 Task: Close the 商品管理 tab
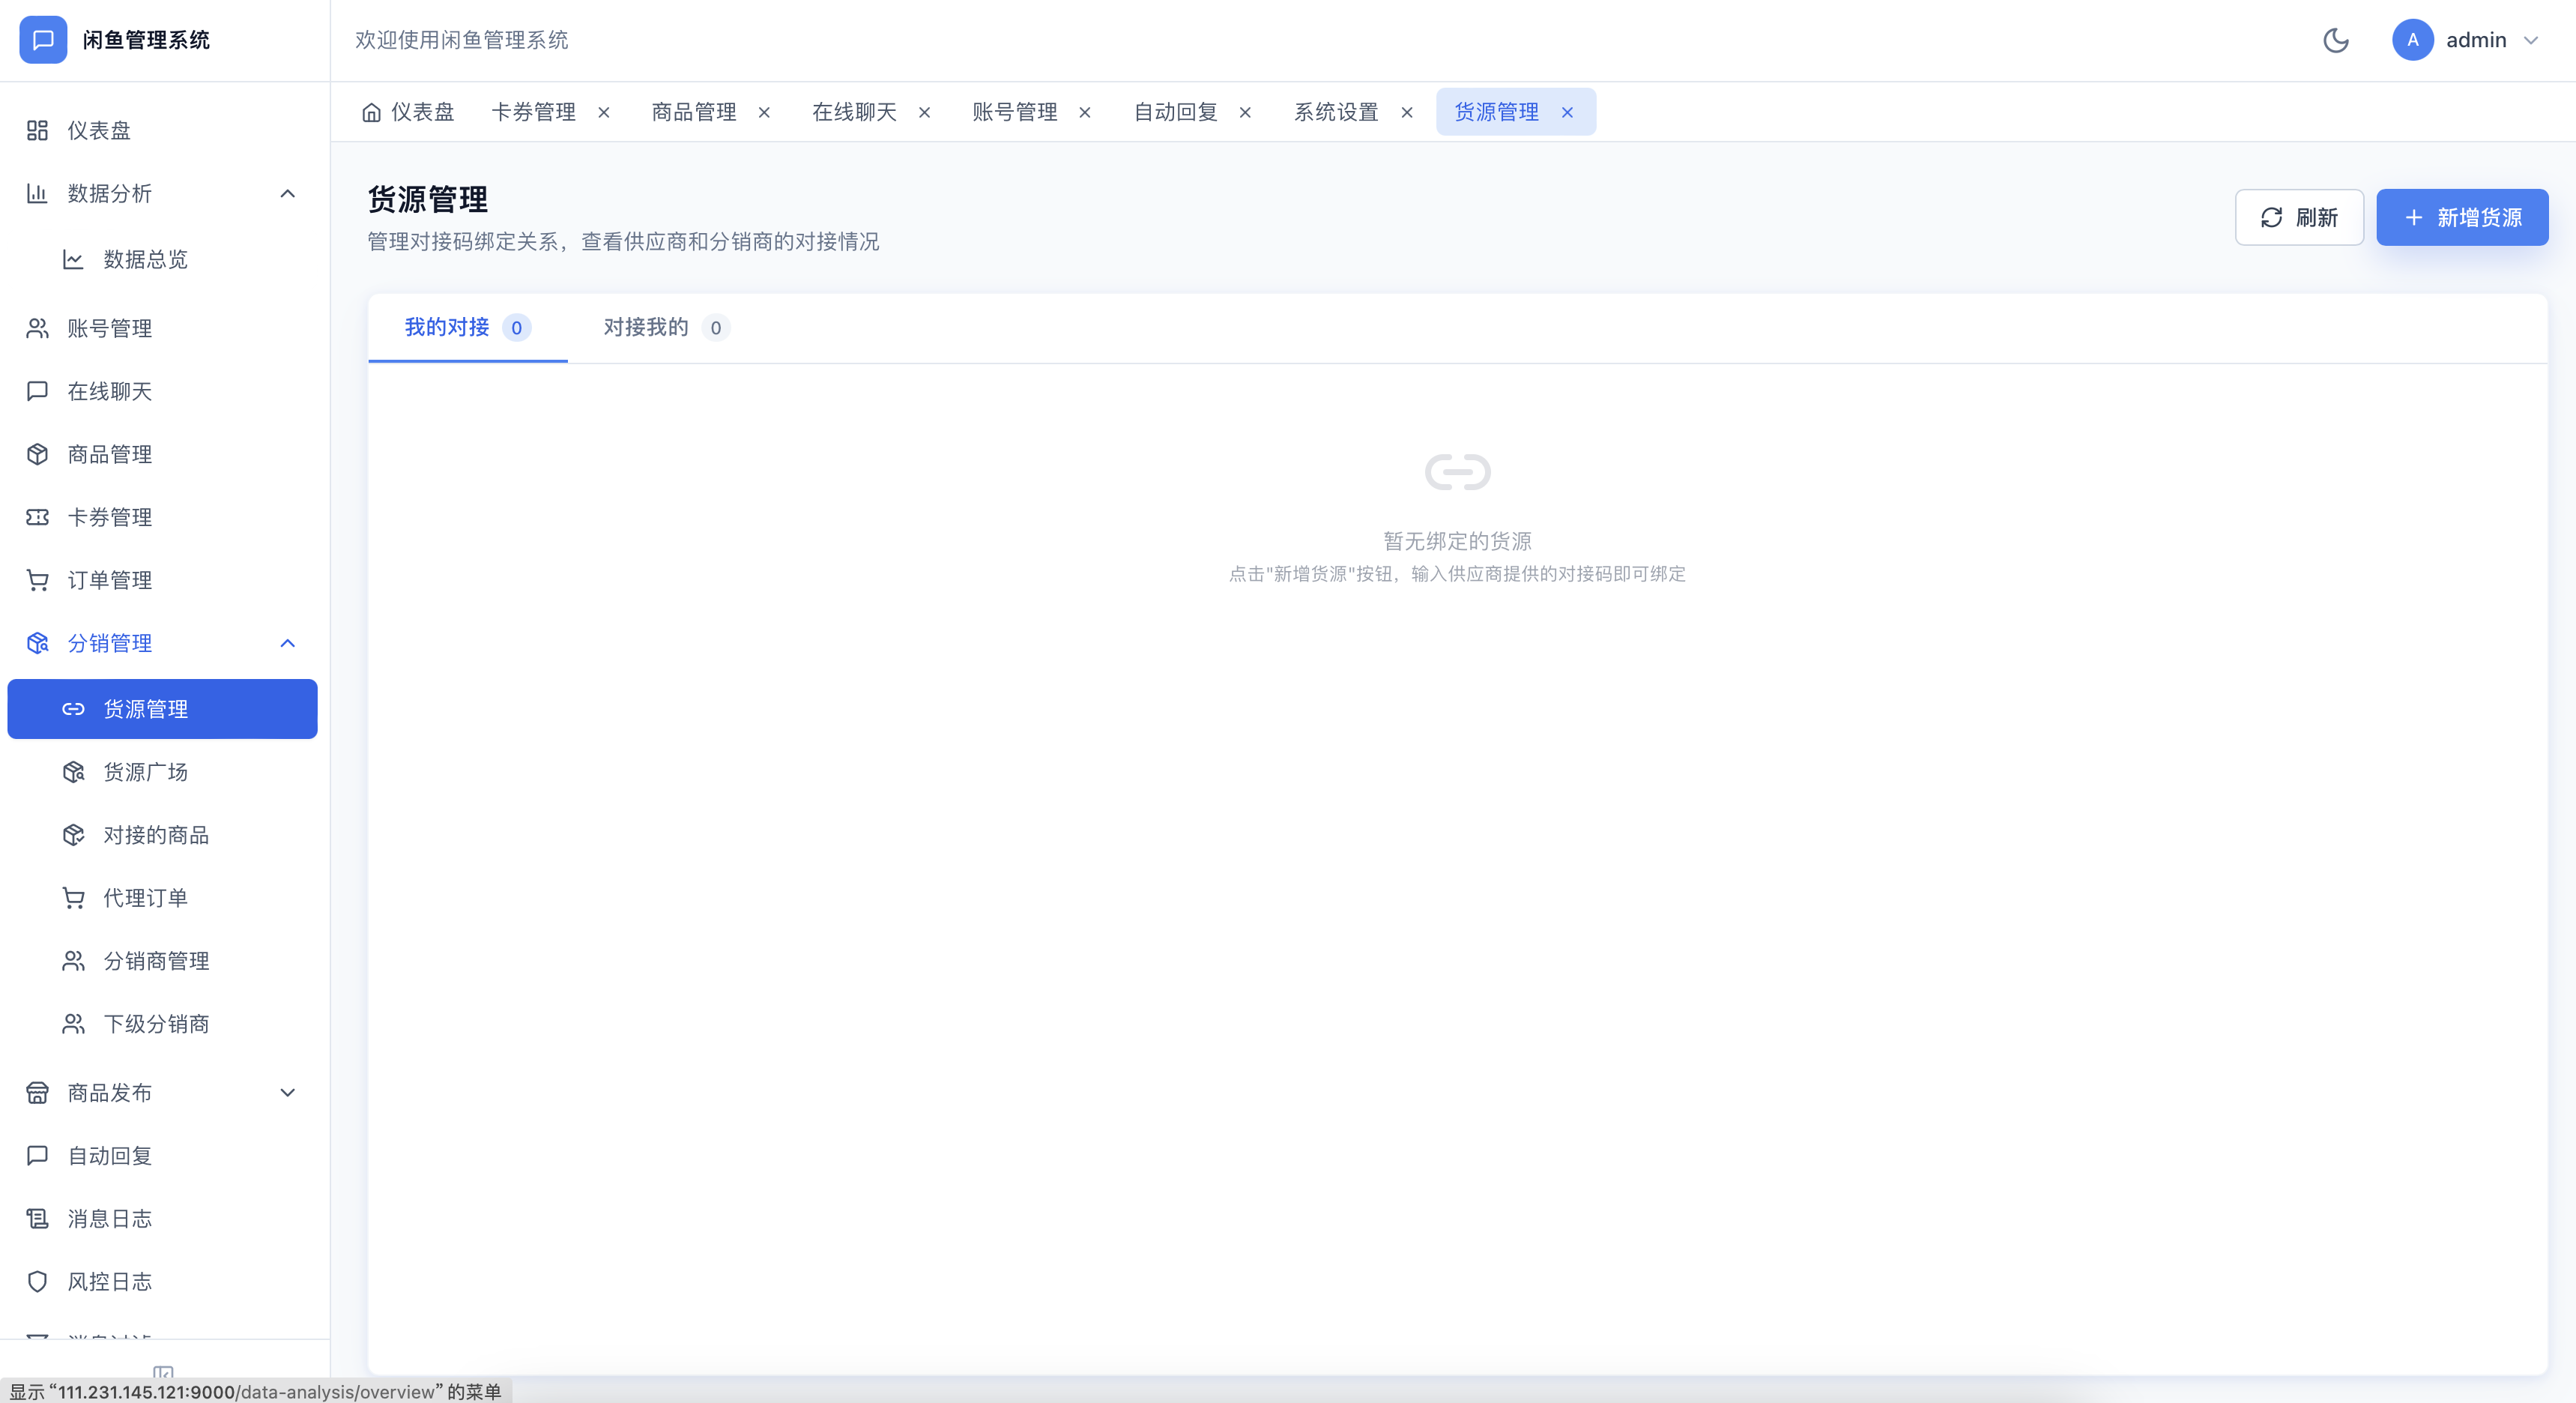[764, 113]
